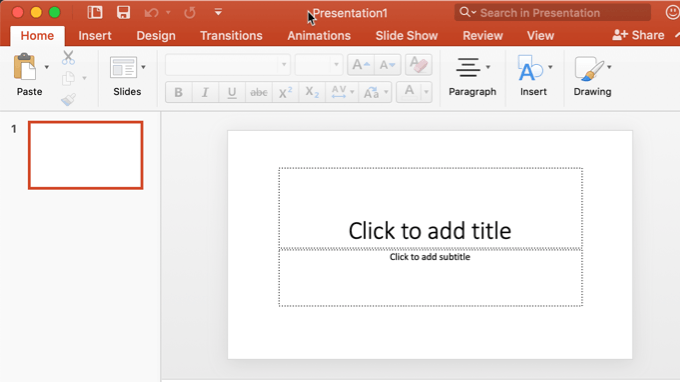Expand the Paragraph dropdown arrow
This screenshot has width=680, height=382.
488,67
